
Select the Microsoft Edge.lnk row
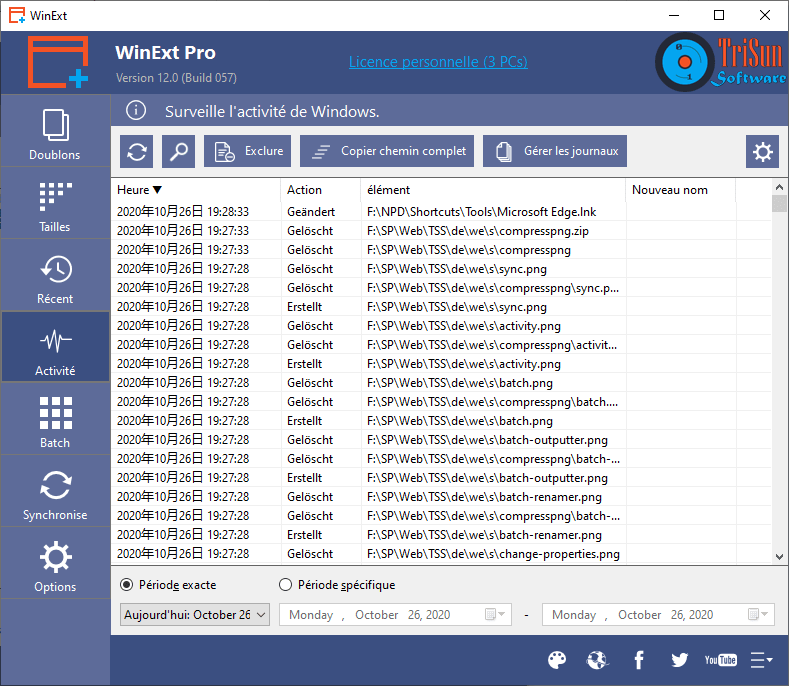click(x=441, y=212)
